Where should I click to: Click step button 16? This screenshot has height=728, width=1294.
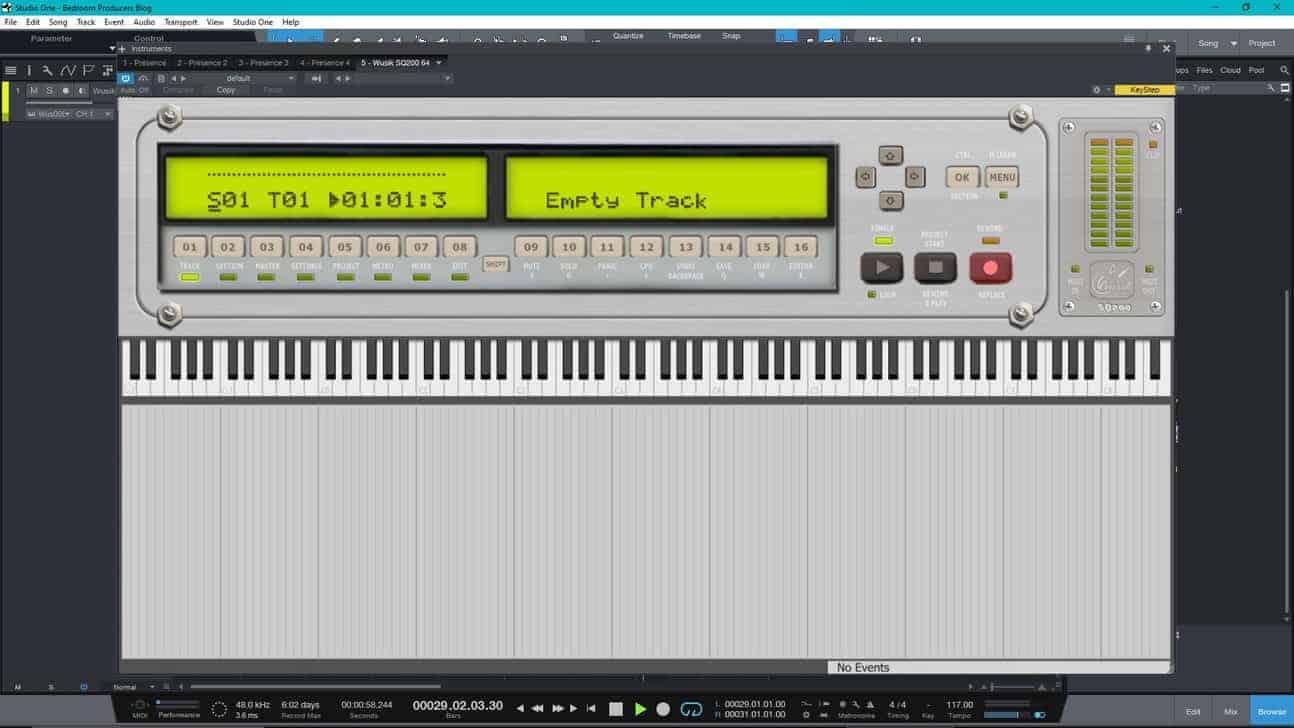(800, 247)
